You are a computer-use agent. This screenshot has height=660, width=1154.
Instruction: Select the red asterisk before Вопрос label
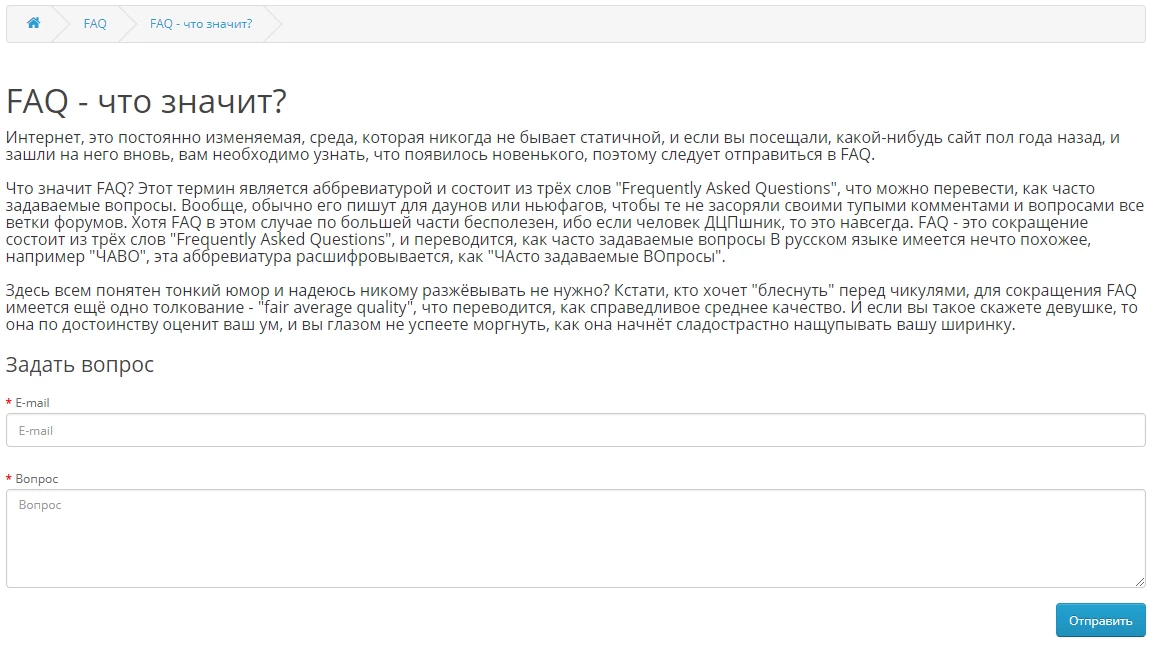pyautogui.click(x=9, y=478)
